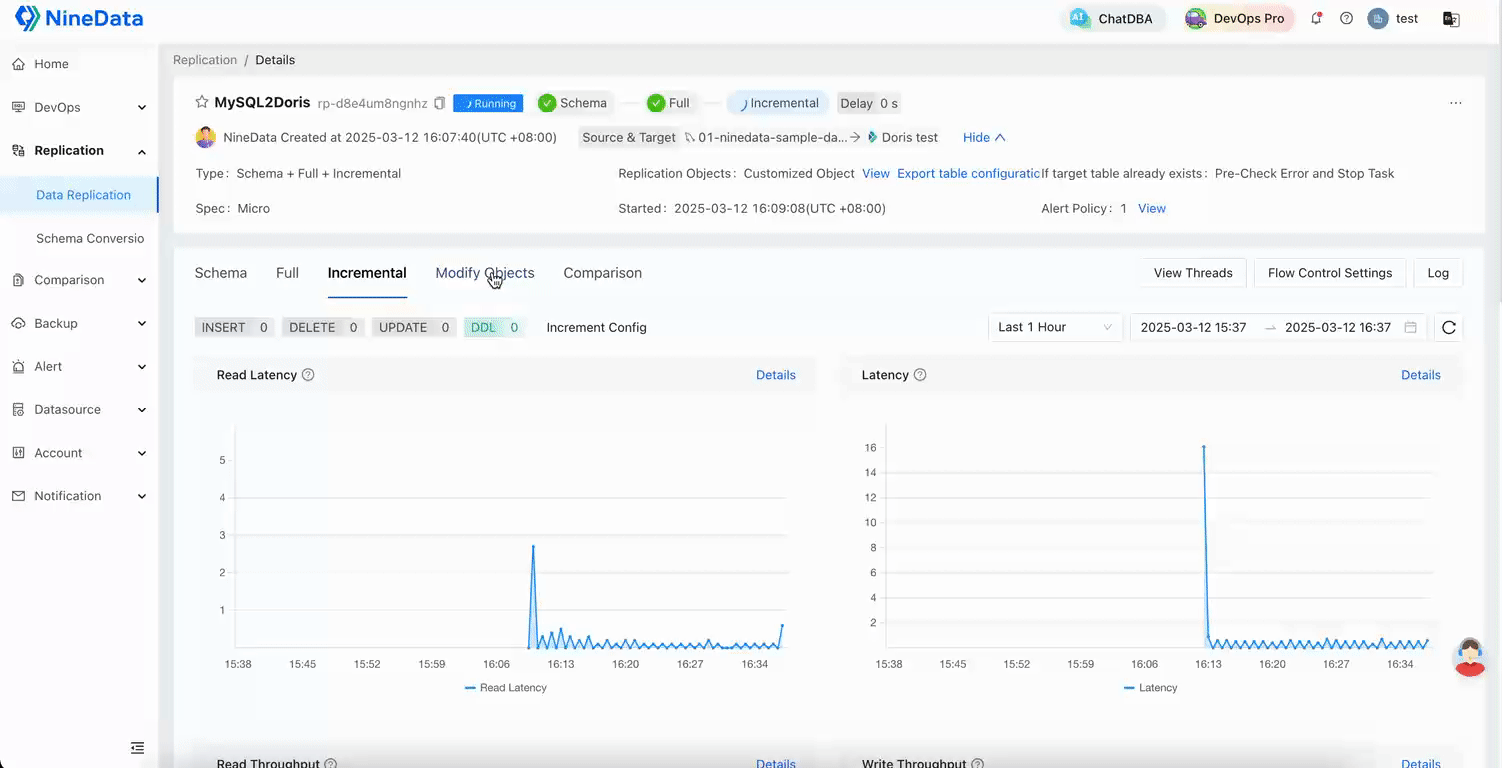
Task: Click the DDL count badge
Action: pos(494,327)
